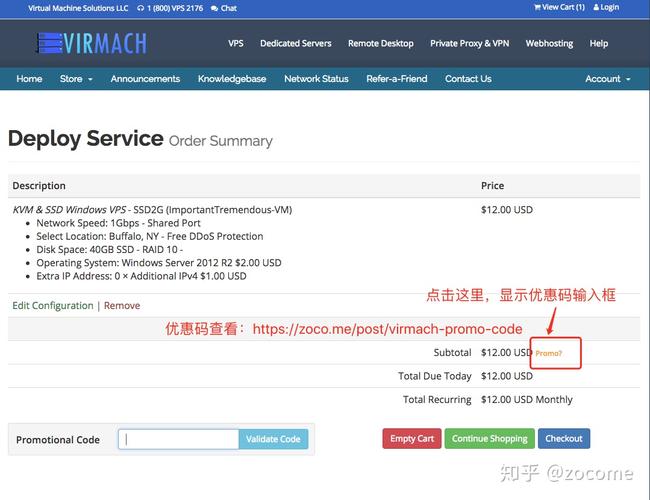This screenshot has width=650, height=500.
Task: Click the Empty Cart button
Action: click(x=412, y=439)
